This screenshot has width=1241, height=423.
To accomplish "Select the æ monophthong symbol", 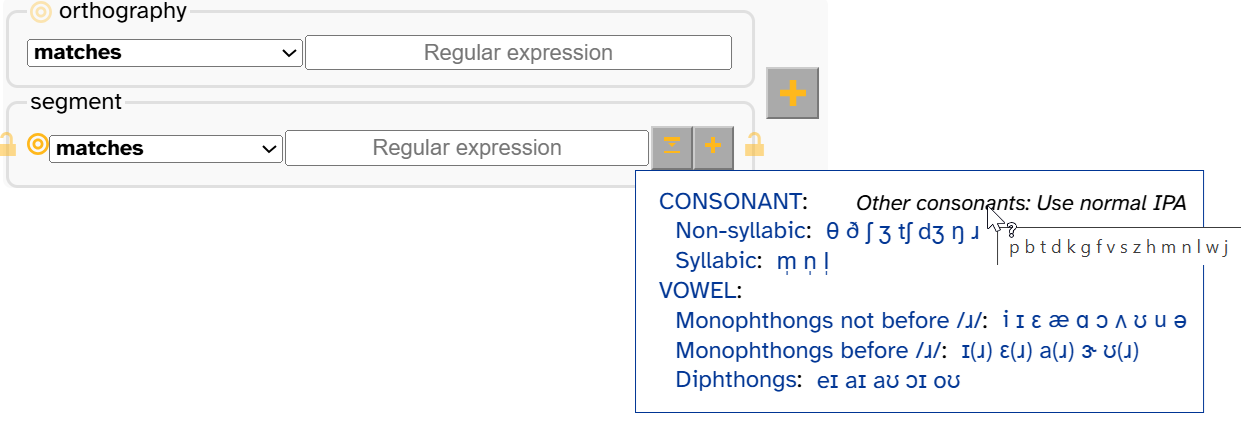I will click(x=1060, y=321).
